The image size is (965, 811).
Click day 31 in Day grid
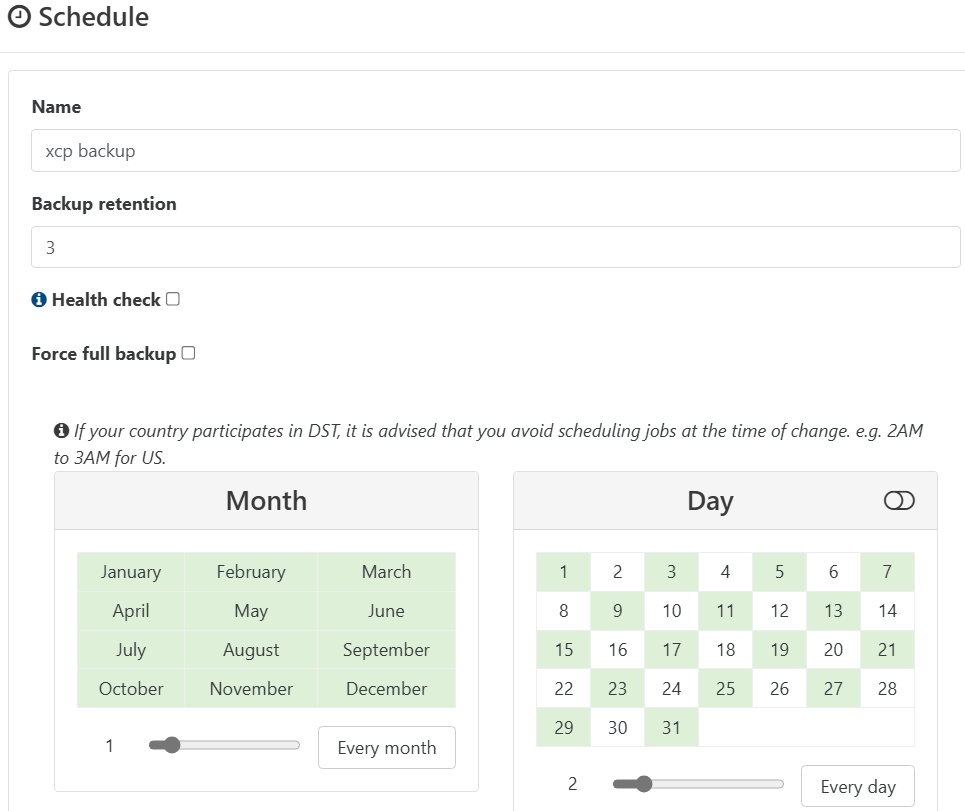pos(671,728)
